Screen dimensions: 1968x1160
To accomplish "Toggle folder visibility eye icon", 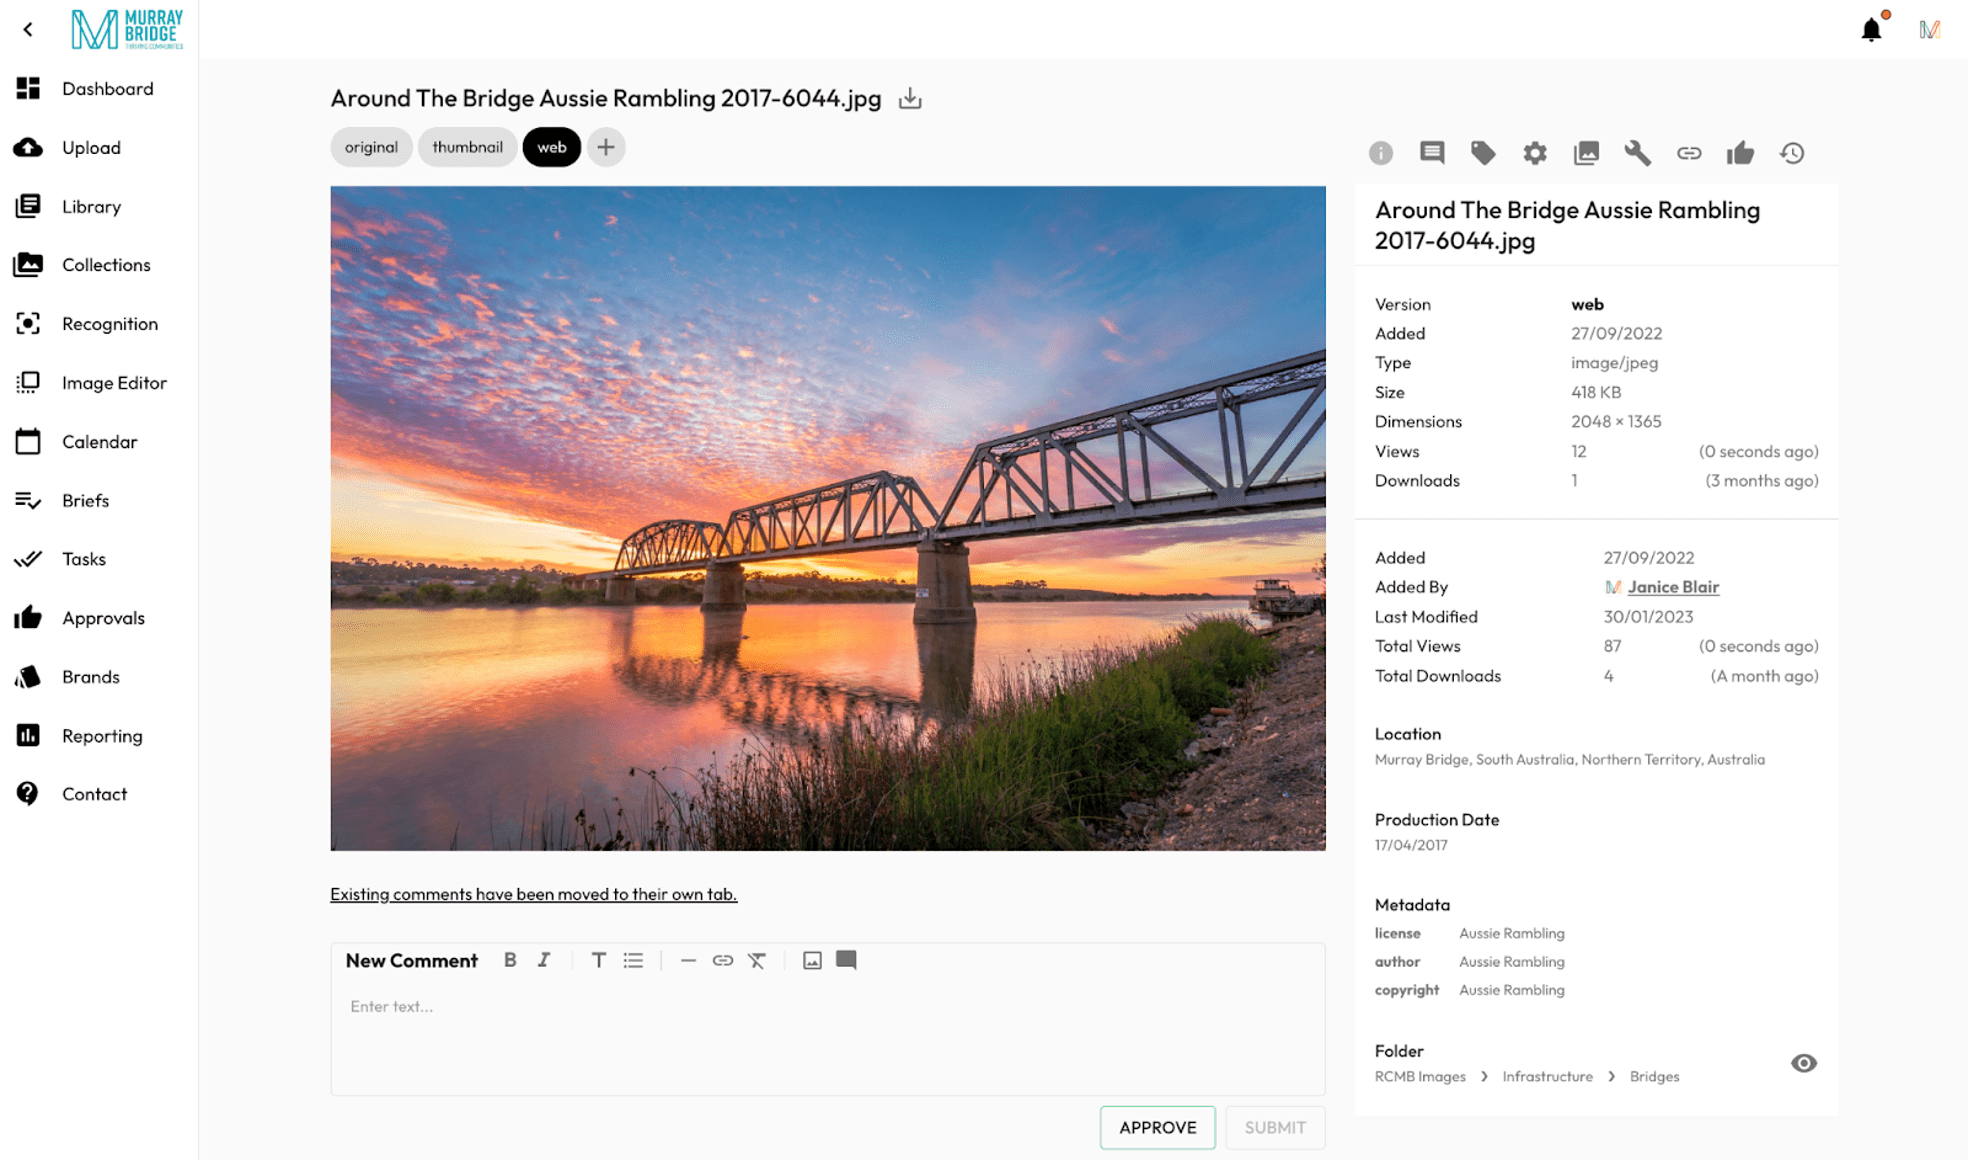I will point(1804,1063).
